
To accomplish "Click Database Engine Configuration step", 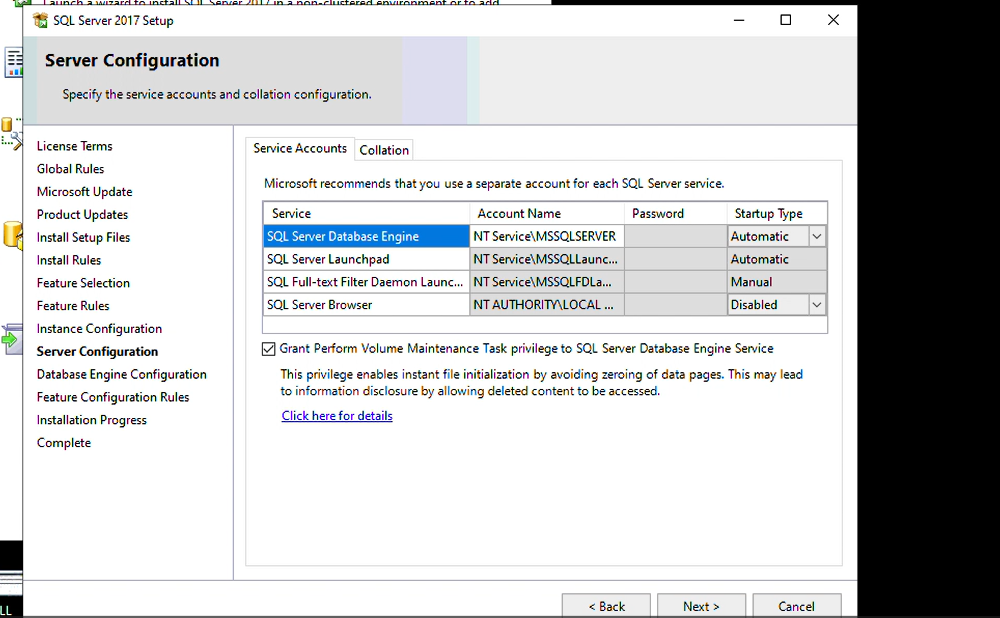I will 121,374.
